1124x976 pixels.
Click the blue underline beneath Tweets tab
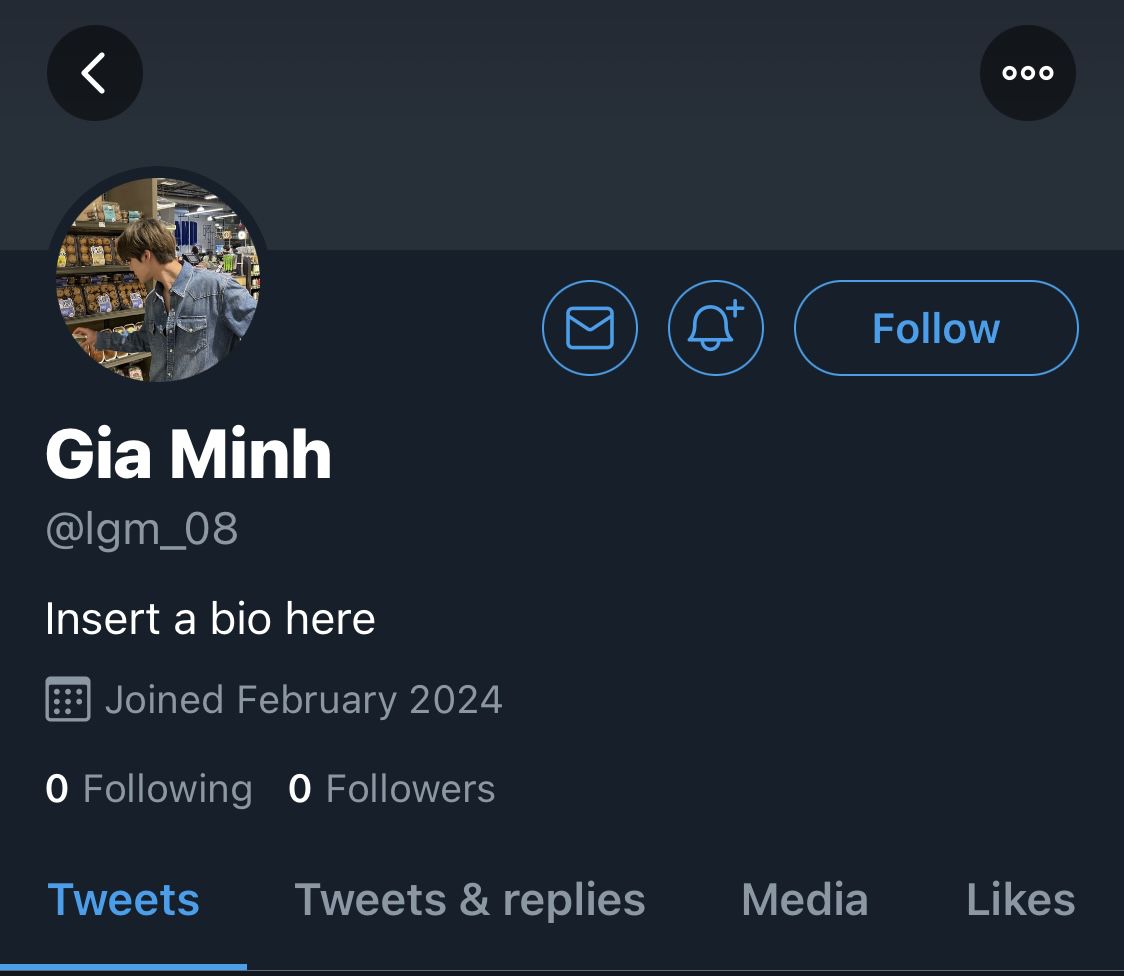click(123, 966)
